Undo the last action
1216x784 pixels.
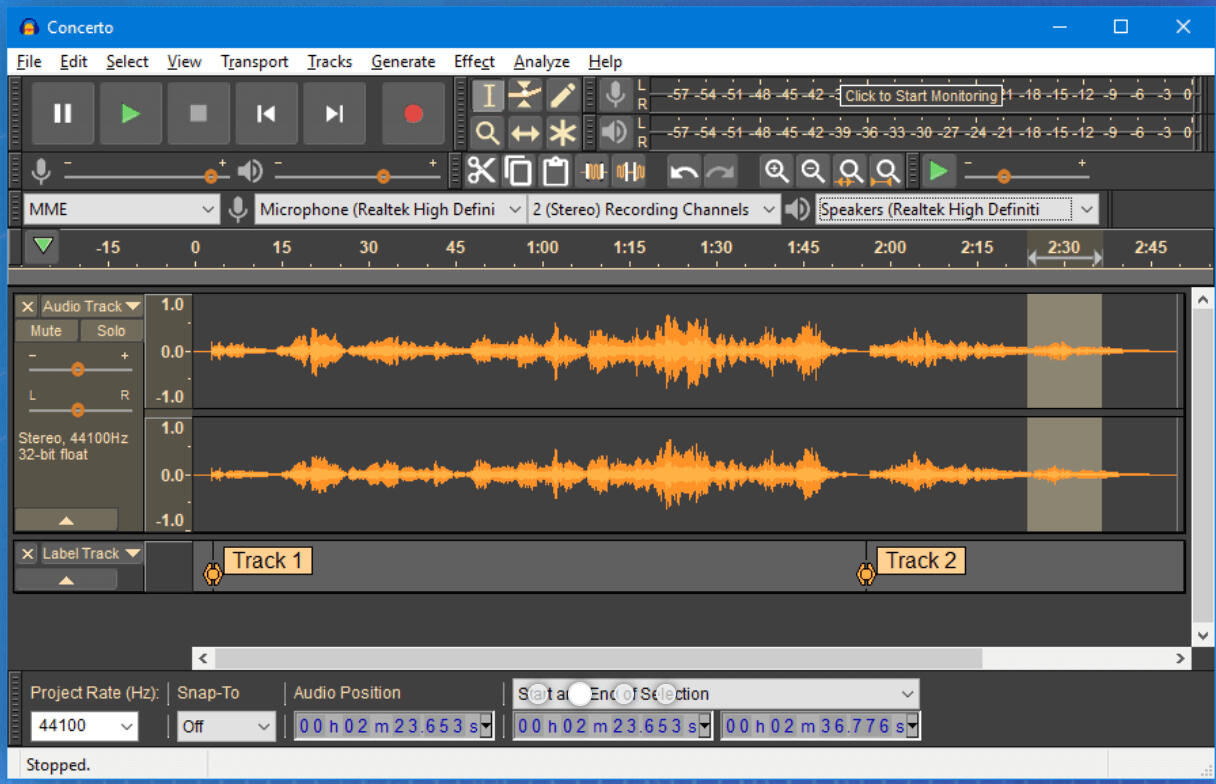tap(684, 171)
